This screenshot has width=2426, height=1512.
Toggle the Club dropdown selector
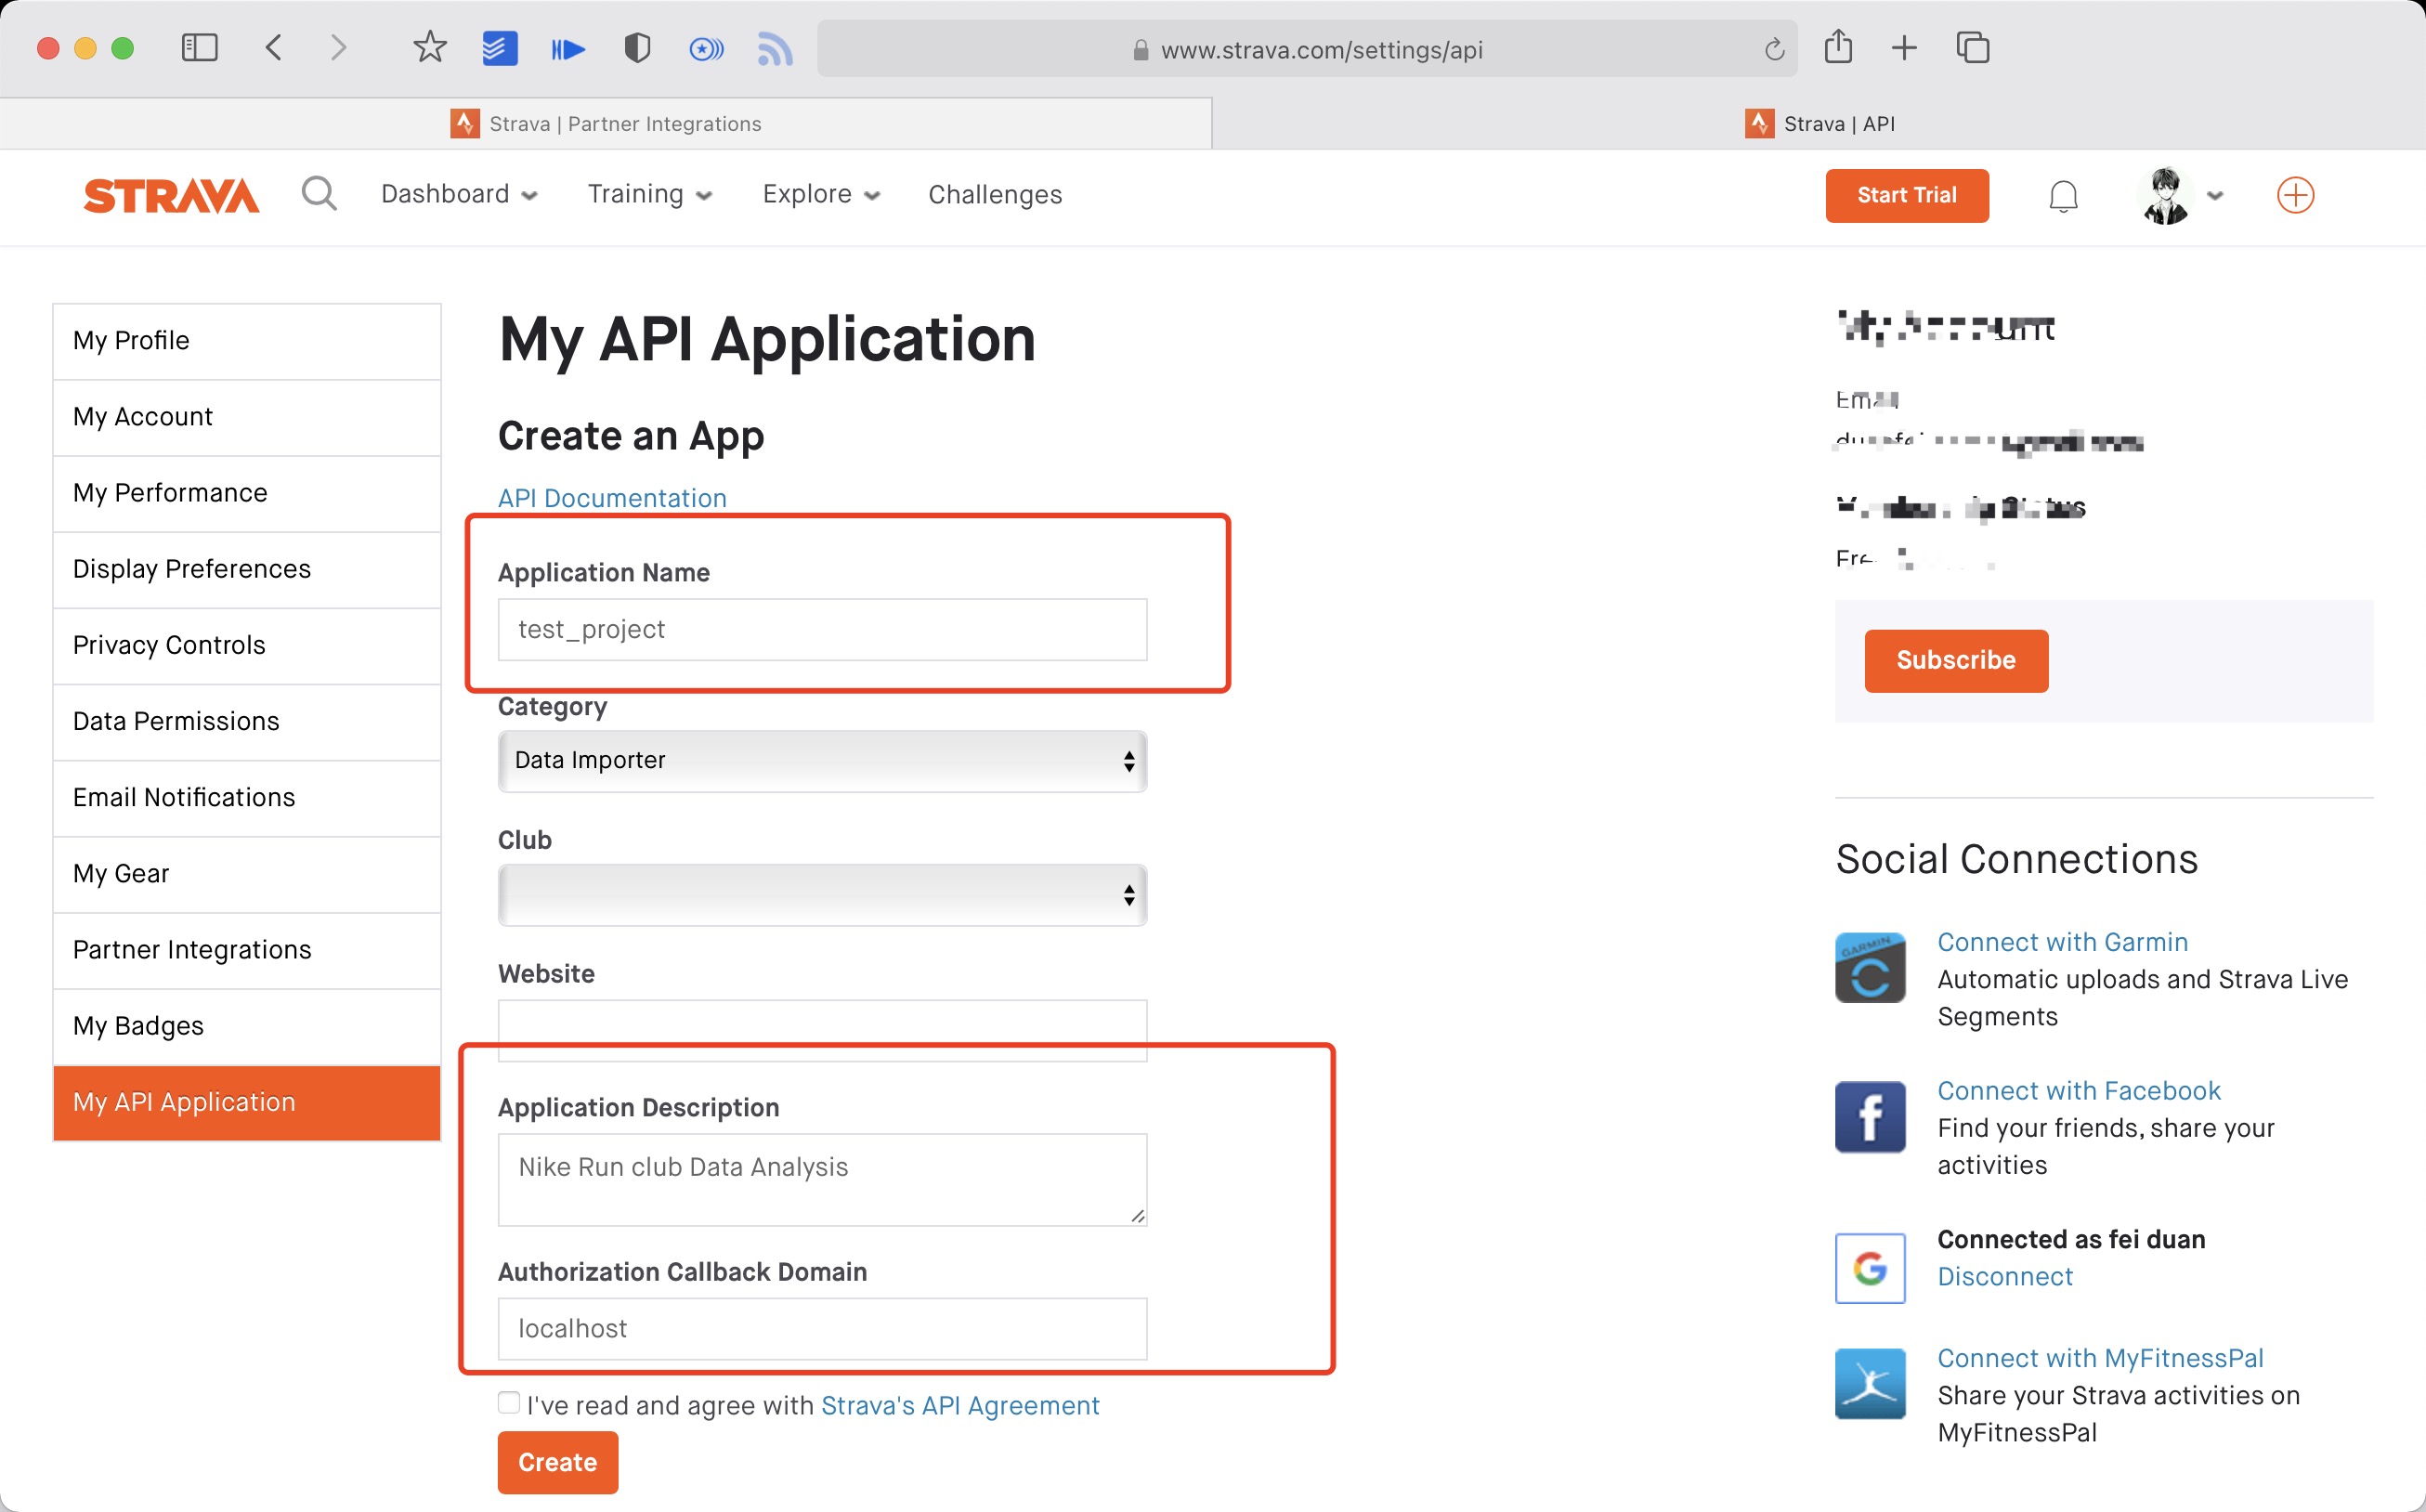820,893
